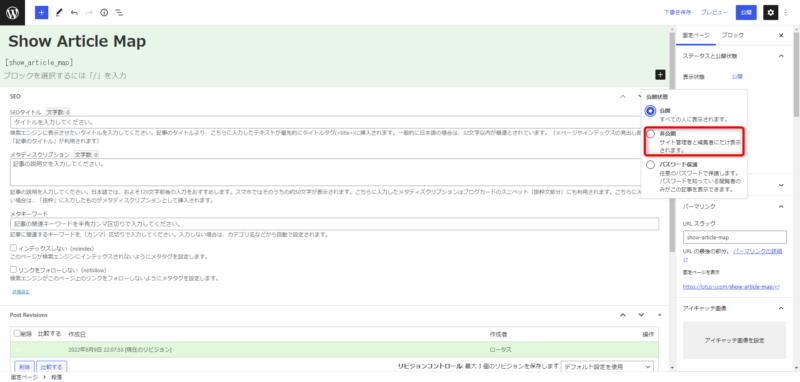Save draft with 下書き保存
800x382 pixels.
pyautogui.click(x=678, y=12)
